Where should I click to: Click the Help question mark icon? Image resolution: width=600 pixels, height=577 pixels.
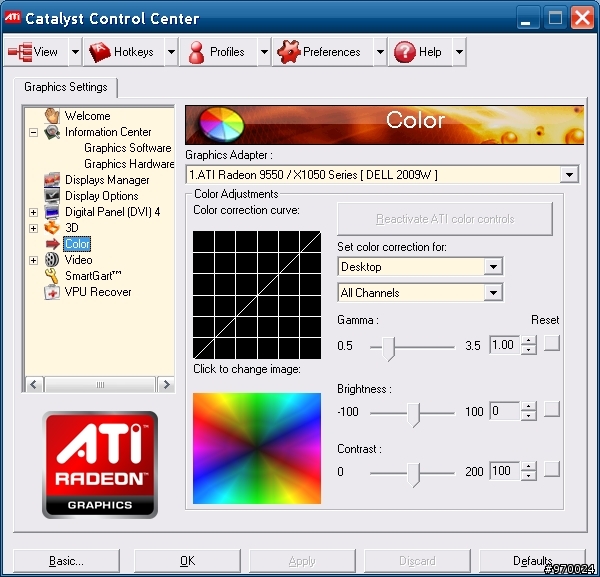click(x=404, y=52)
